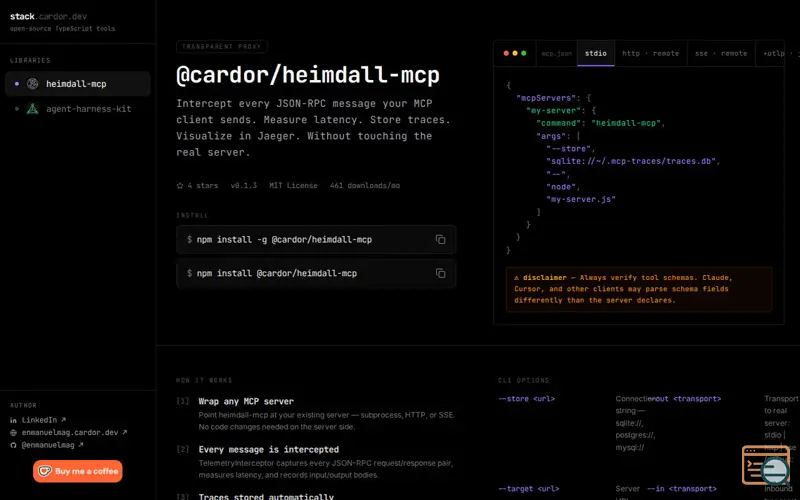Click the TRANSPARENT PROXY badge
This screenshot has height=500, width=800.
221,46
